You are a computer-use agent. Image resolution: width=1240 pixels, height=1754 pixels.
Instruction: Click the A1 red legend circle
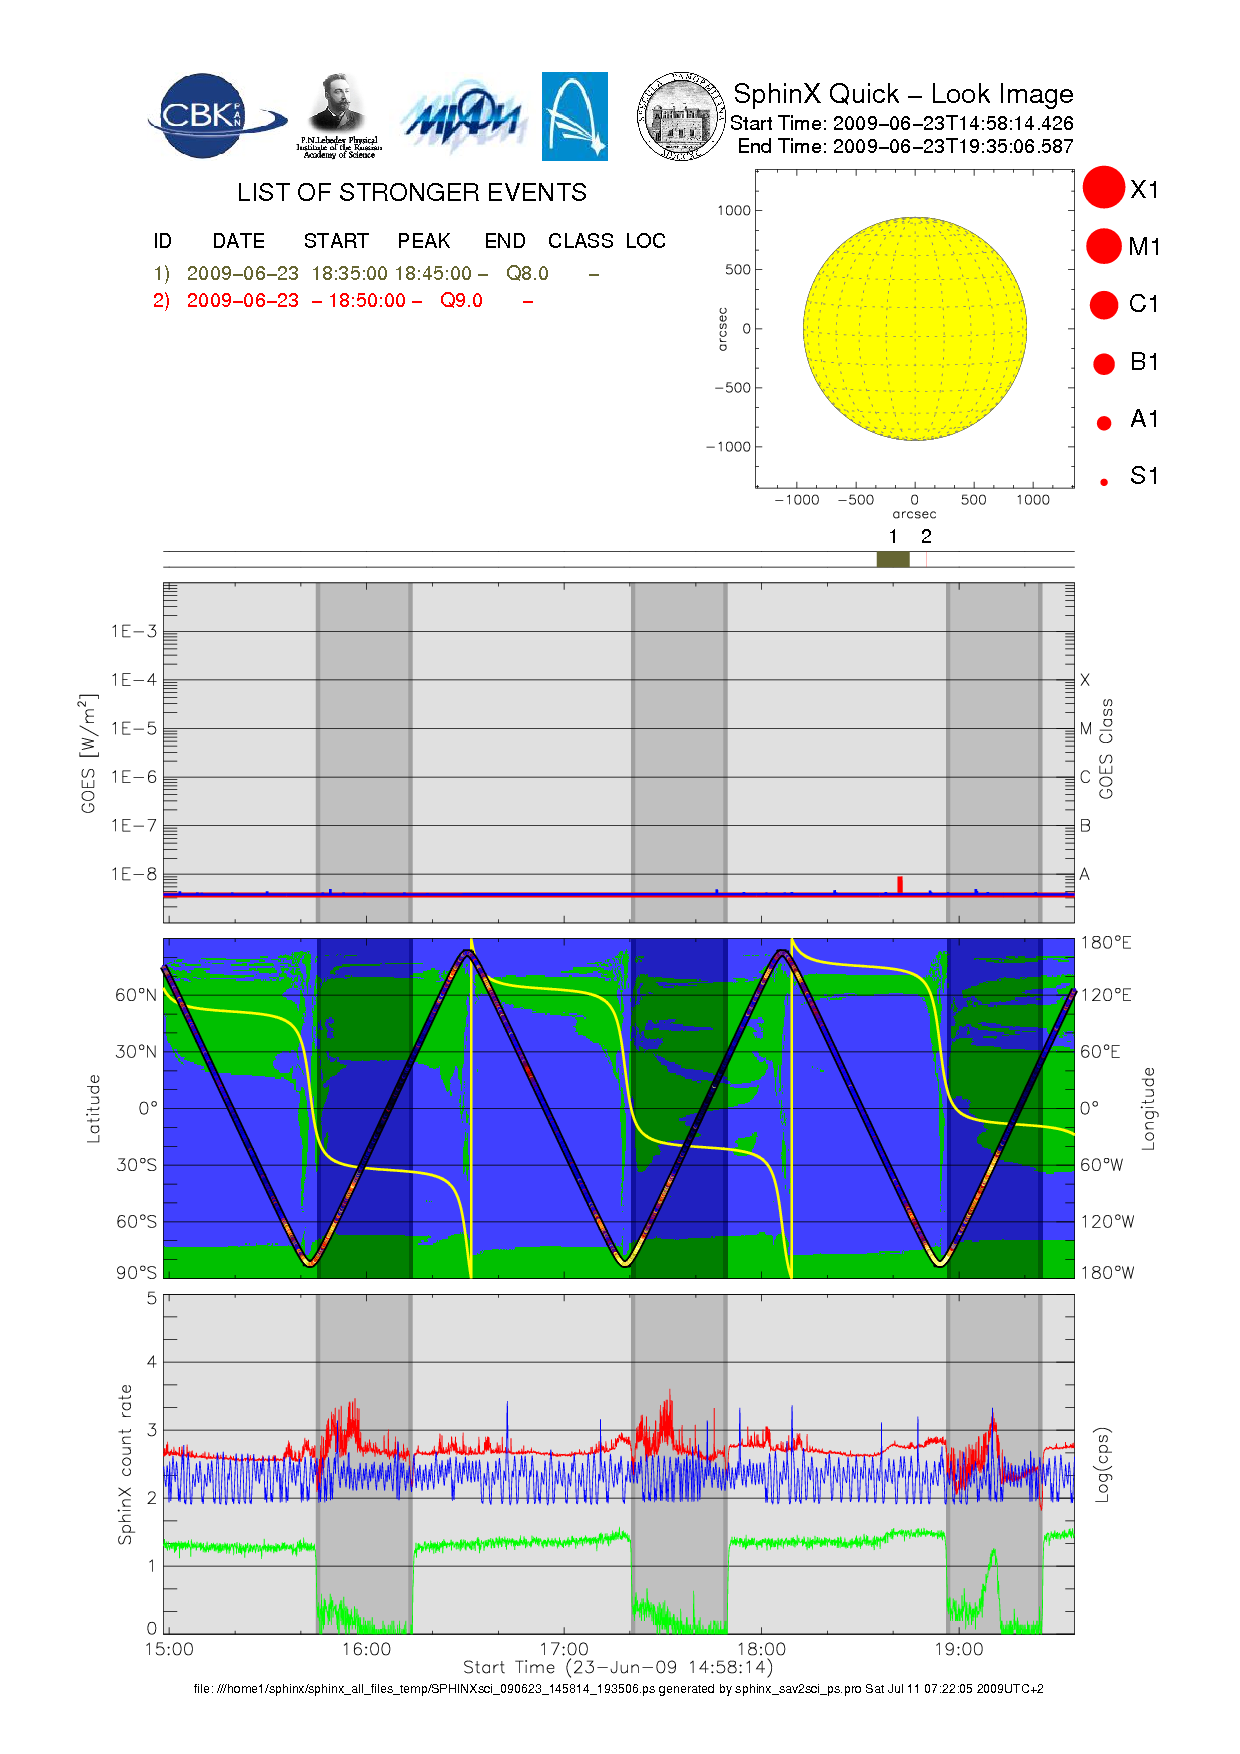(1104, 423)
